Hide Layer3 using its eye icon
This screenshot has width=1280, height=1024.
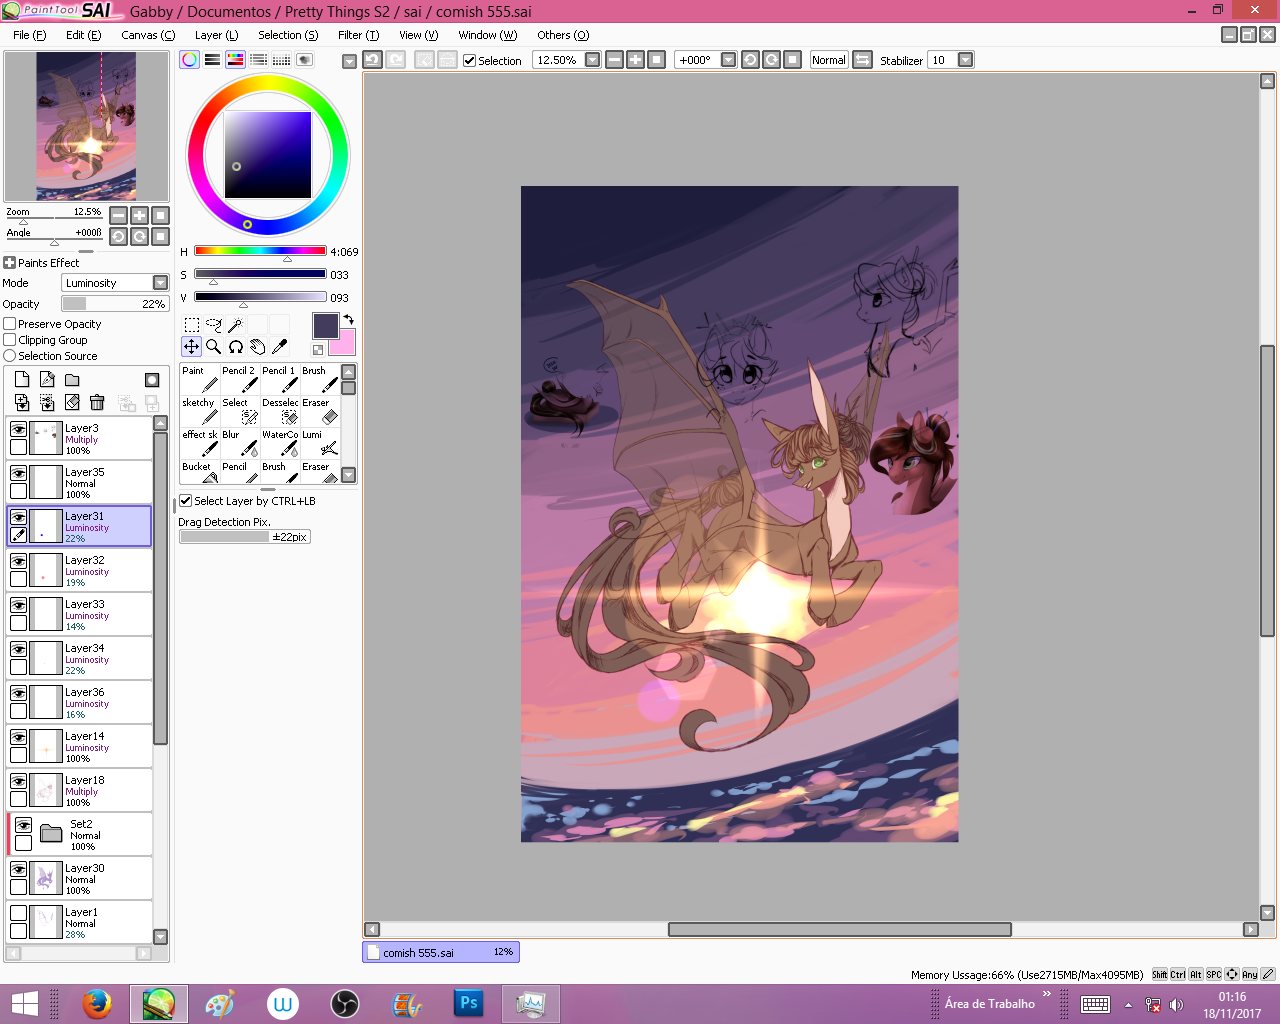click(x=18, y=429)
